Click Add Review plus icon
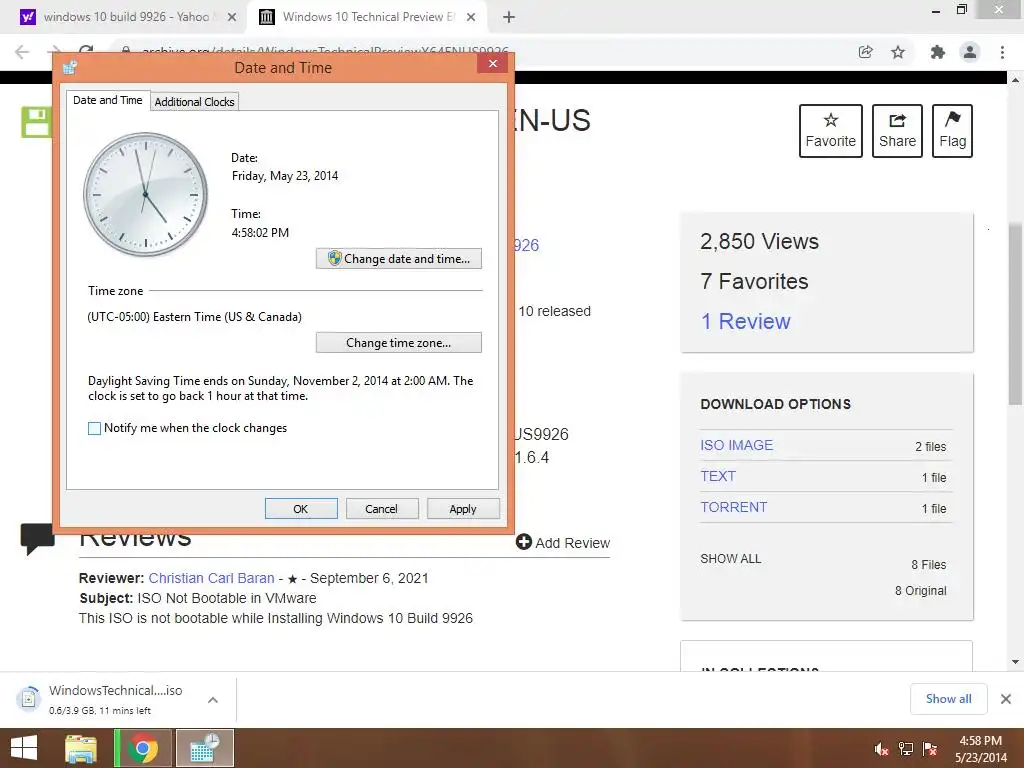Image resolution: width=1024 pixels, height=768 pixels. click(x=524, y=542)
